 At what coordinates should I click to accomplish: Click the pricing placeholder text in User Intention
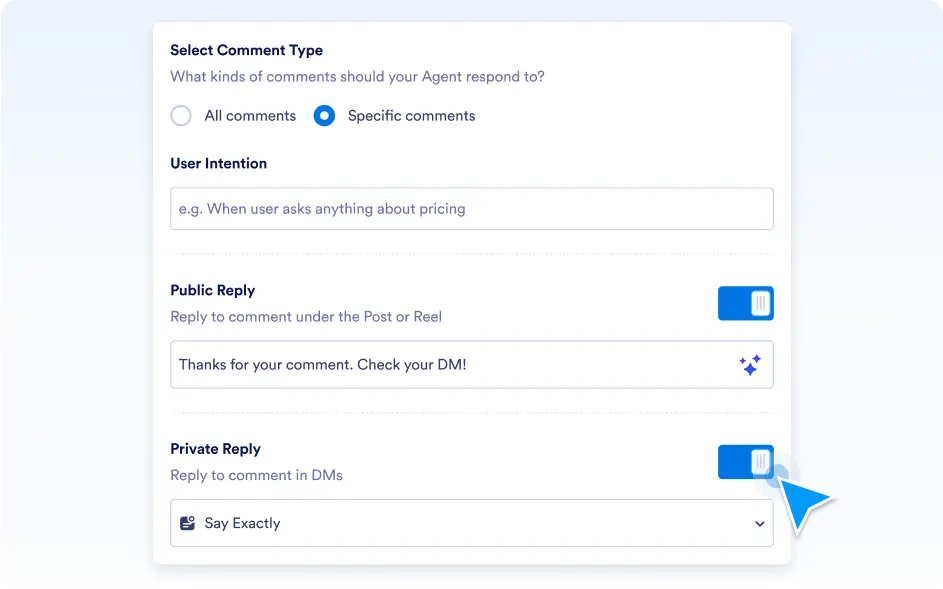(x=322, y=209)
